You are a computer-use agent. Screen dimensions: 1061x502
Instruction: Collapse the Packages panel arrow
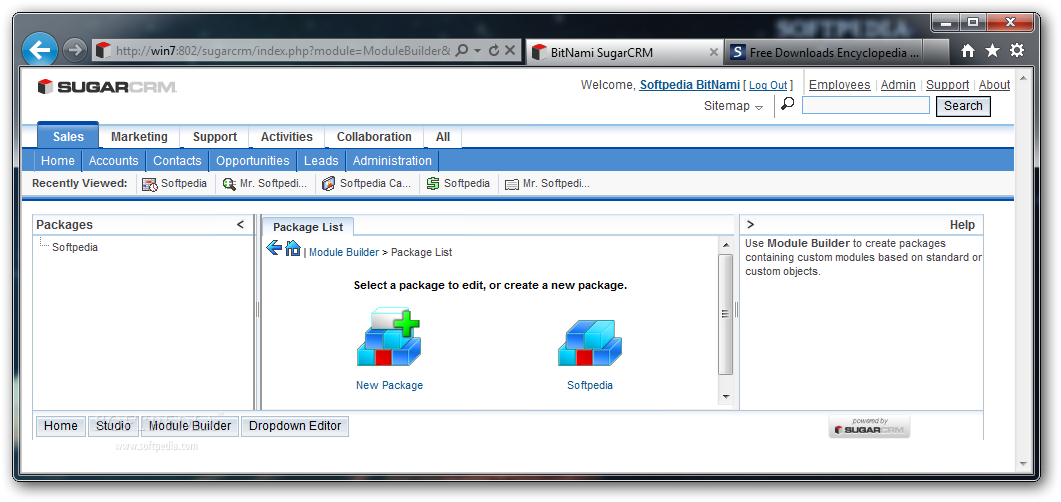tap(240, 225)
